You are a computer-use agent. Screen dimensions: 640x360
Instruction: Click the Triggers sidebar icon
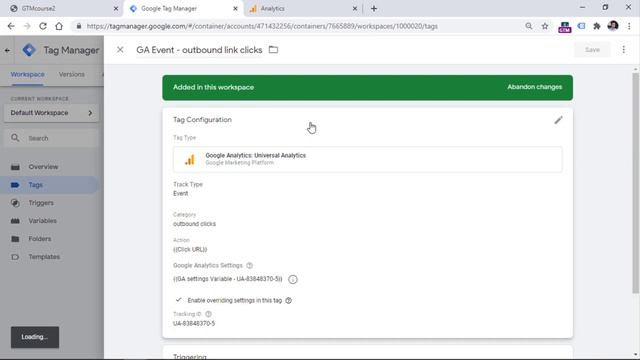click(x=15, y=203)
